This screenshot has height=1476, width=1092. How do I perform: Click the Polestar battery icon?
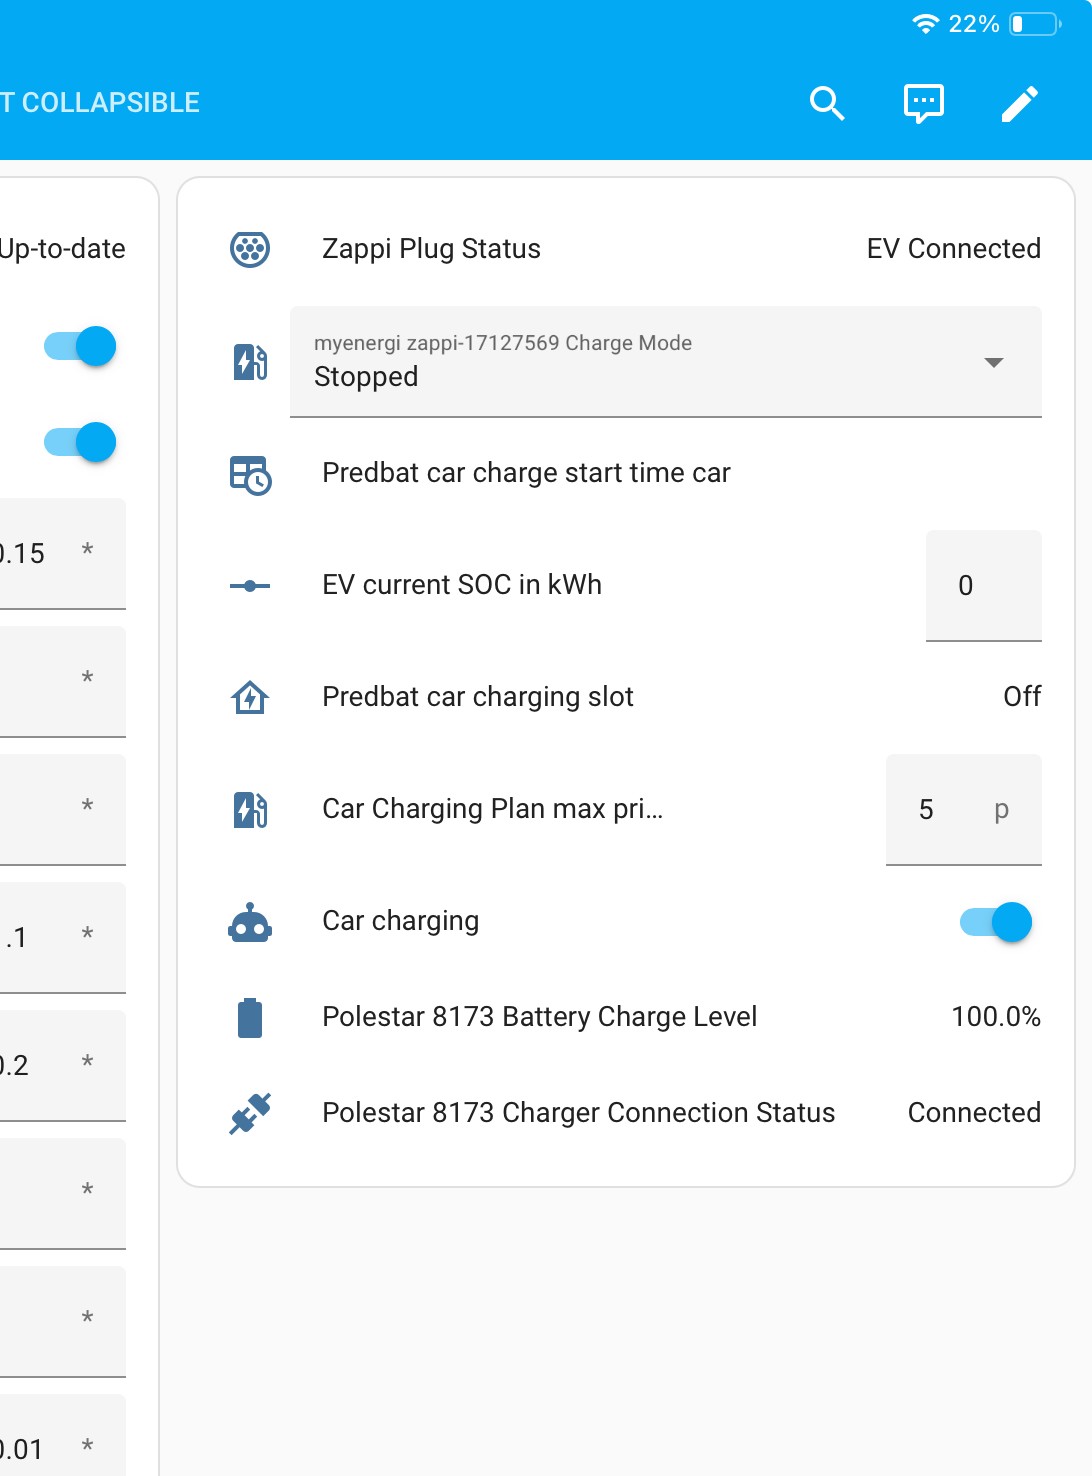click(250, 1017)
